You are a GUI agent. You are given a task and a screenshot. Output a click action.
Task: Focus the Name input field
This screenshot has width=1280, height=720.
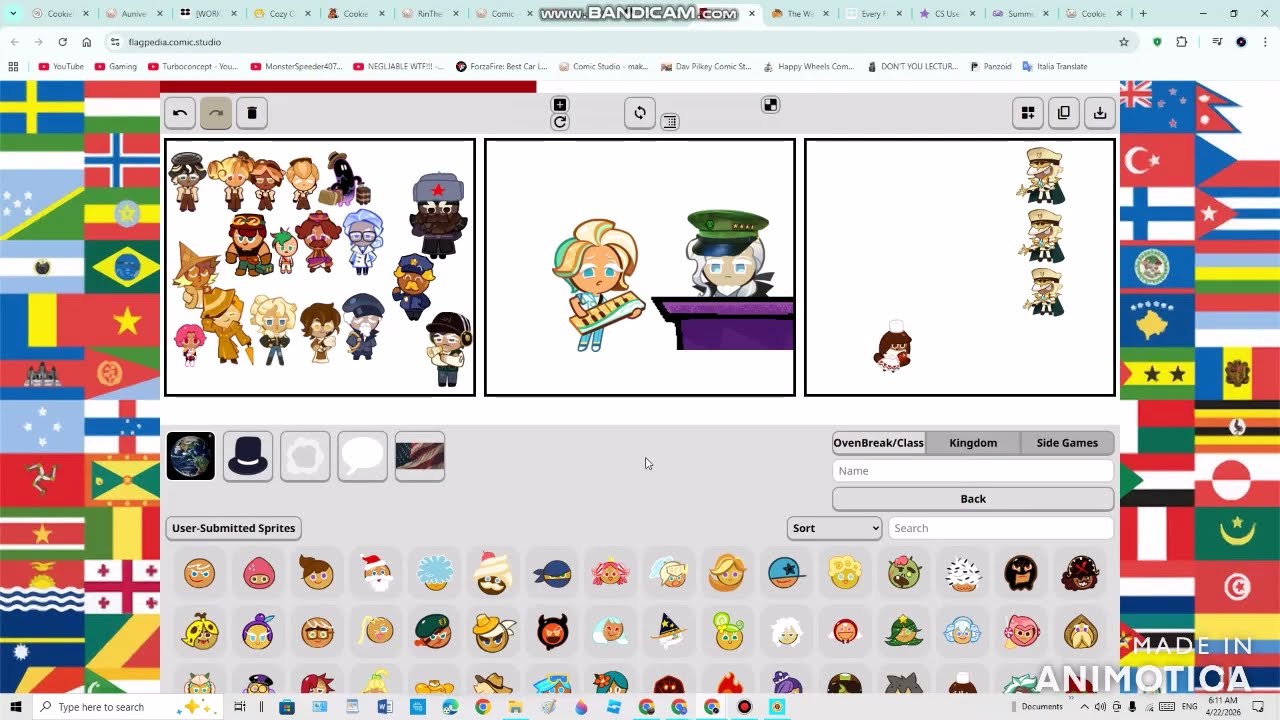[x=973, y=471]
